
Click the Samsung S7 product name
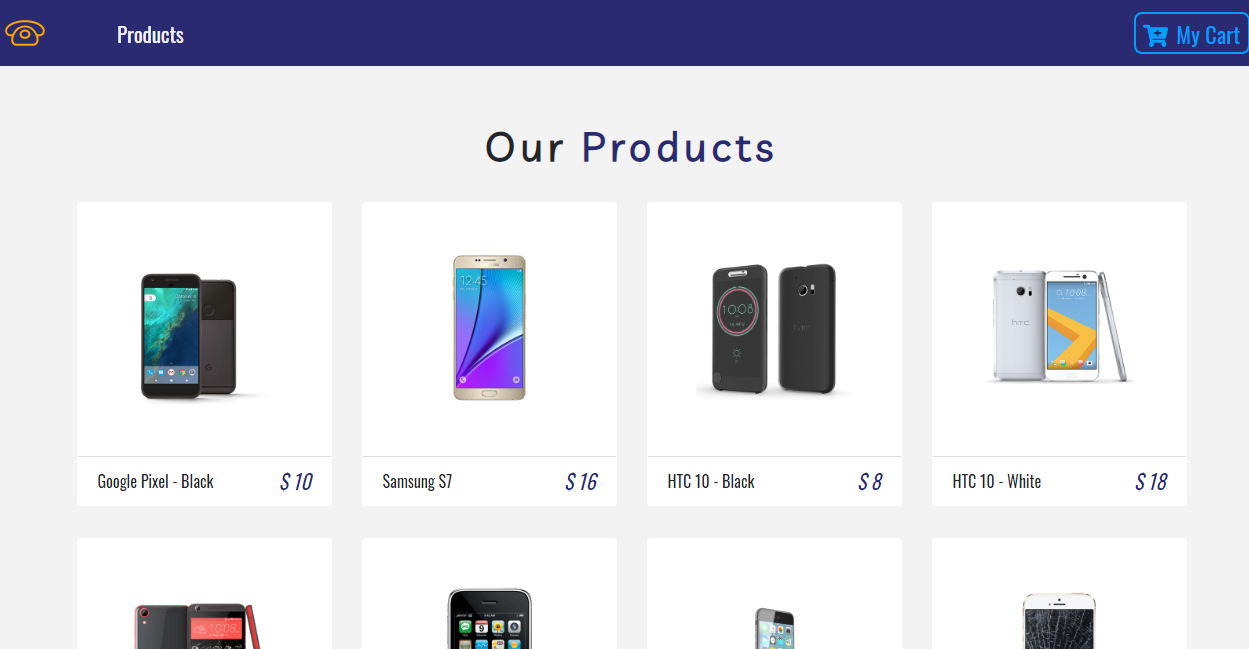417,481
